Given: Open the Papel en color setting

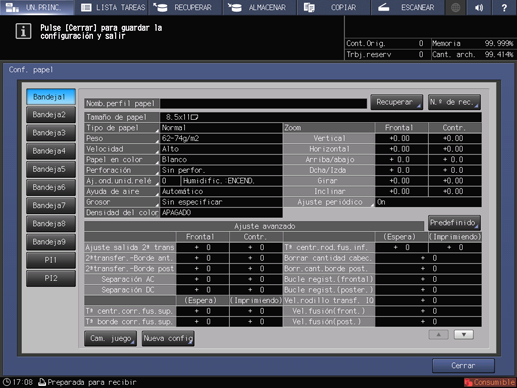Looking at the screenshot, I should [x=122, y=160].
